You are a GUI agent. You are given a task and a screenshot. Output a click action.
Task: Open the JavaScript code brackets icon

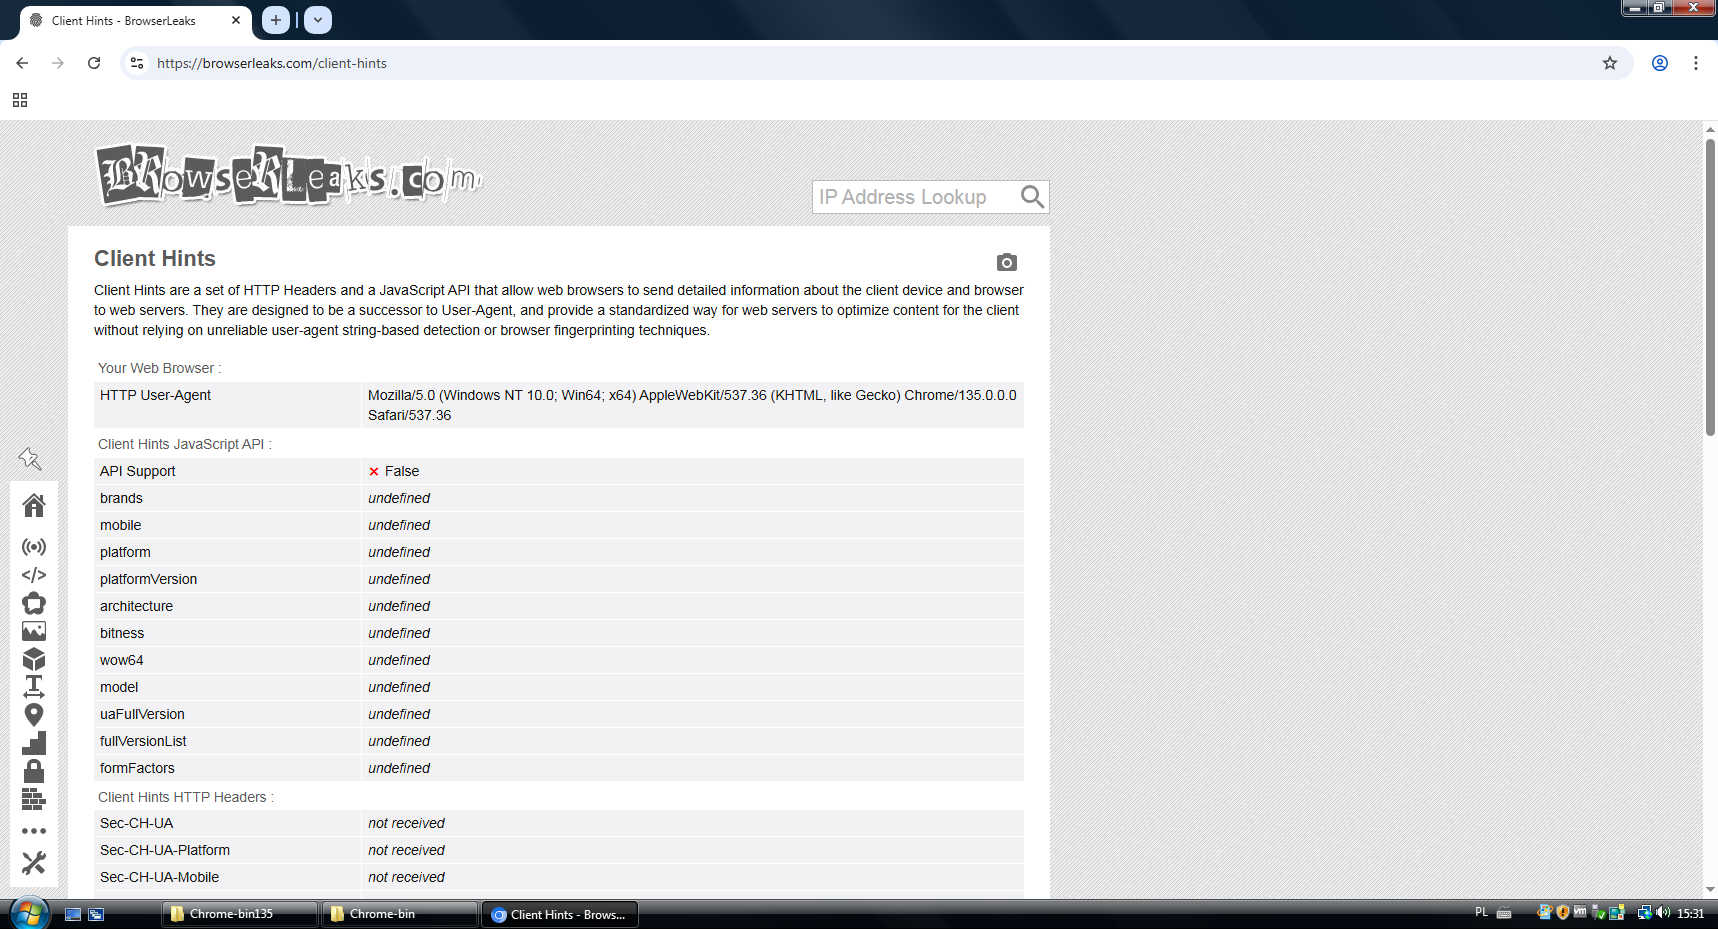[x=34, y=575]
